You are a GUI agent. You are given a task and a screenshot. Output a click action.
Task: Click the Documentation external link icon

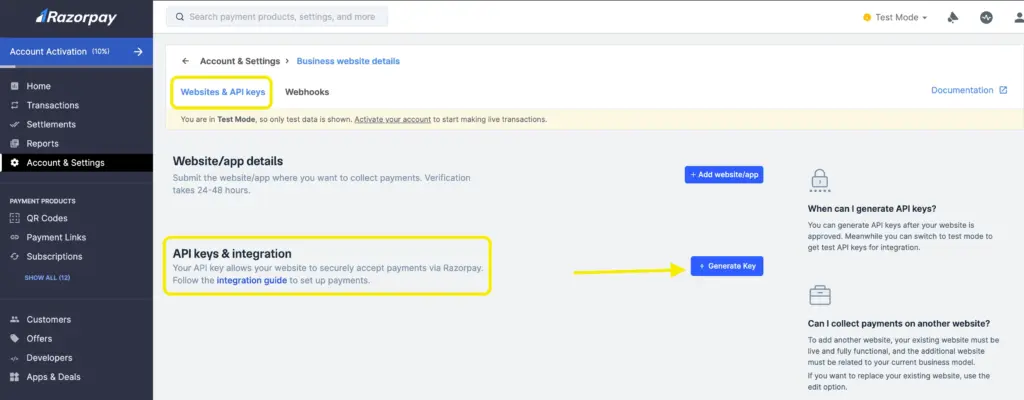pyautogui.click(x=1003, y=90)
